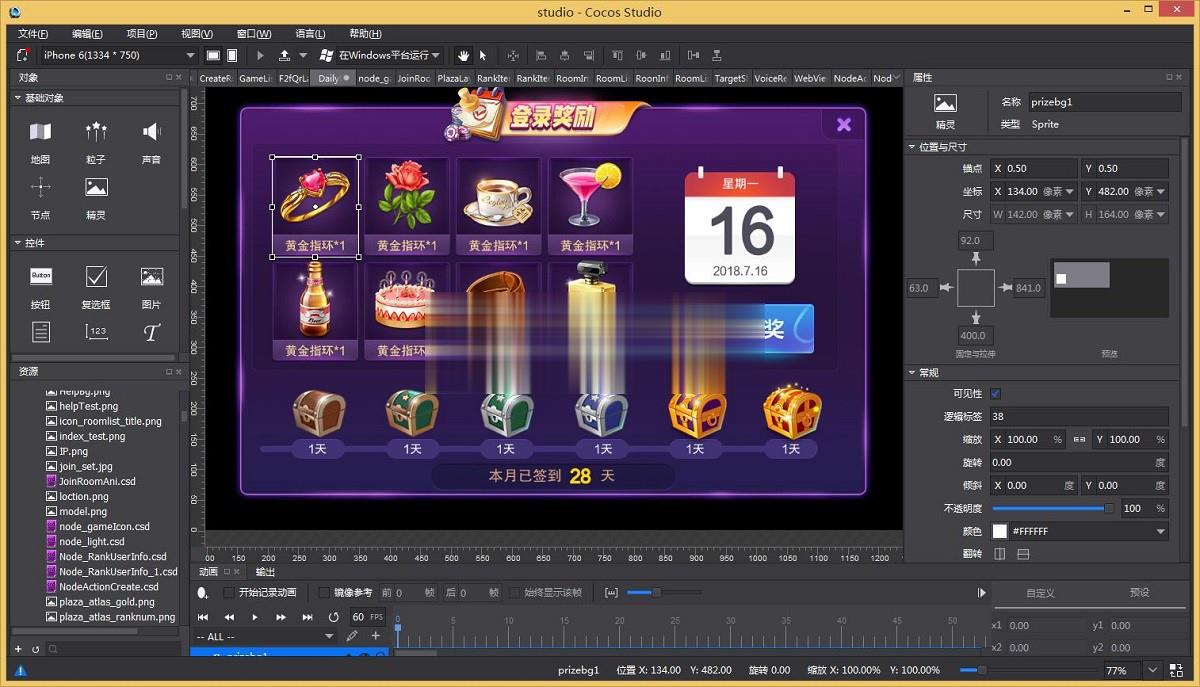This screenshot has width=1200, height=687.
Task: Activate the hand pan tool in toolbar
Action: [463, 55]
